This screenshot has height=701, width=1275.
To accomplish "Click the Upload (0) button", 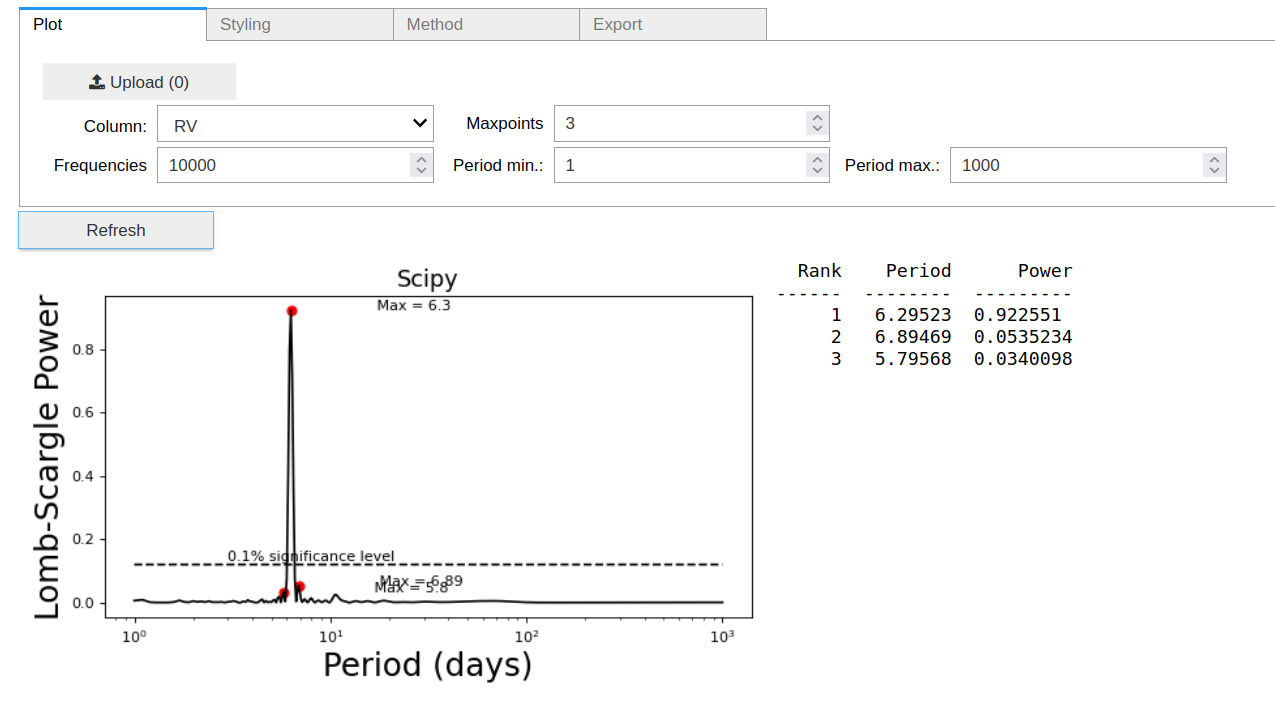I will click(x=139, y=81).
